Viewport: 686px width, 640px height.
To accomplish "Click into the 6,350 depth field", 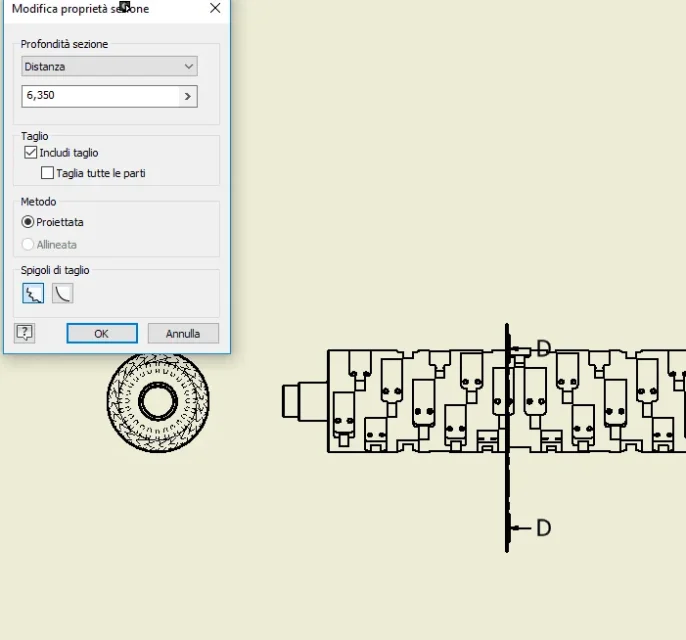I will tap(101, 96).
